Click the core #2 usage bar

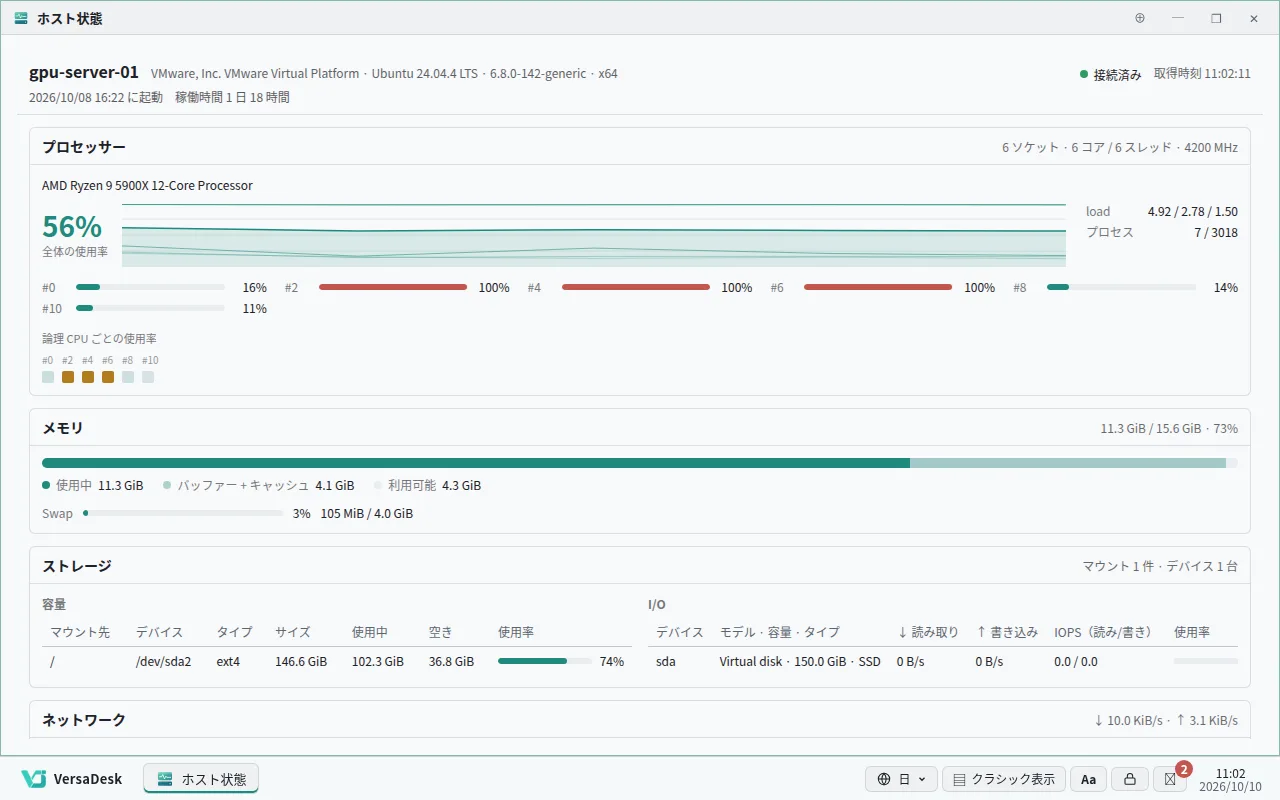tap(393, 287)
